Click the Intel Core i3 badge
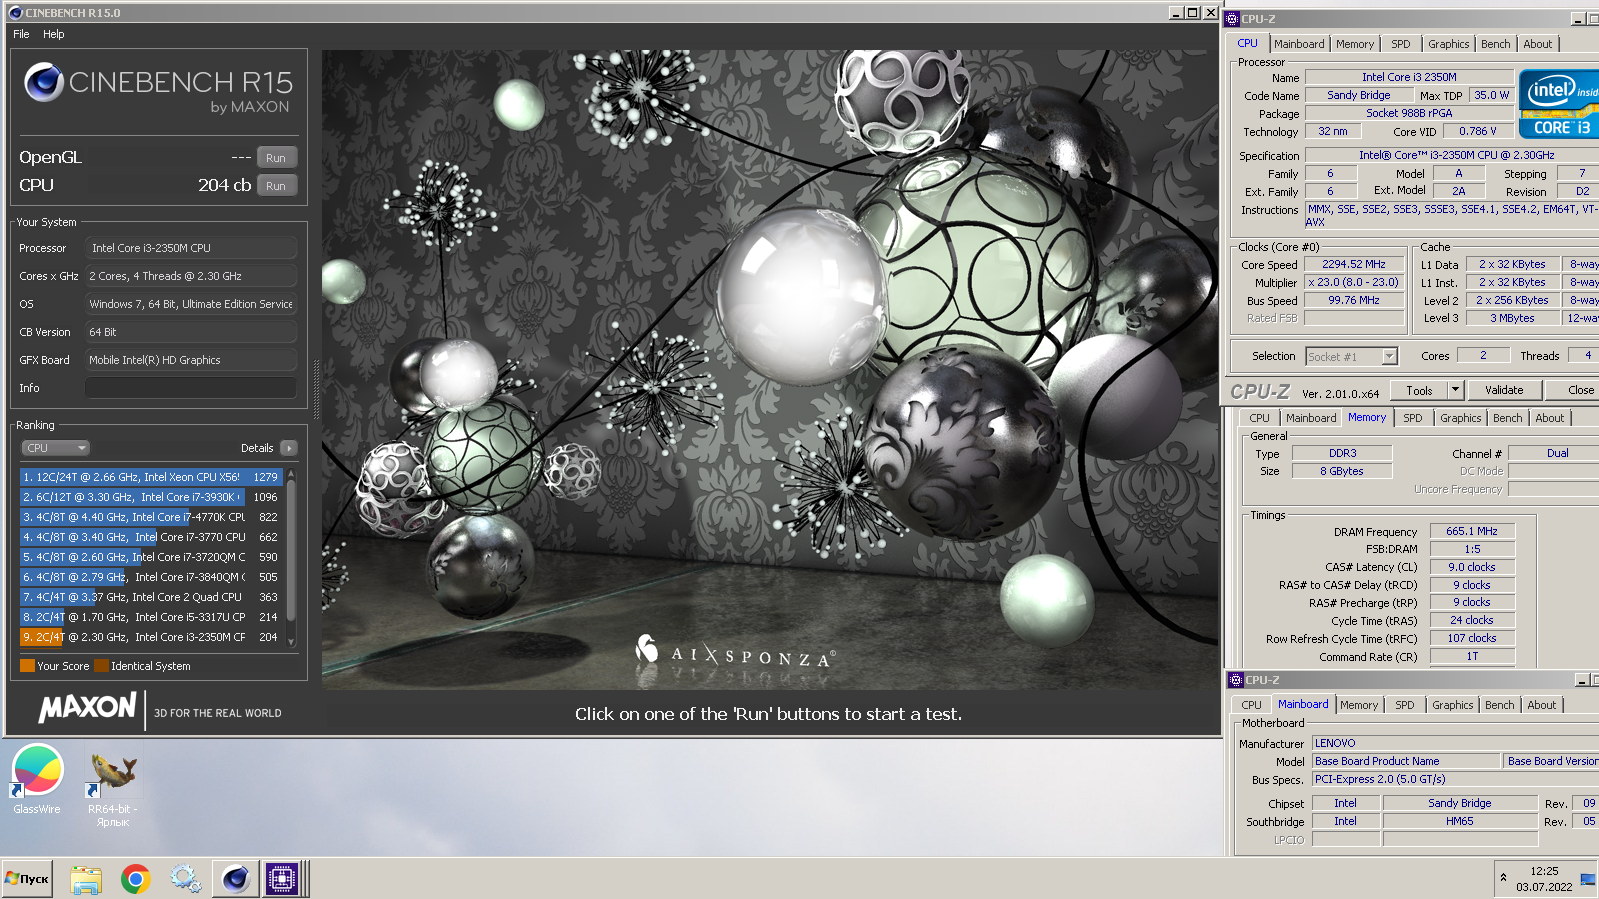The image size is (1599, 899). (1558, 103)
